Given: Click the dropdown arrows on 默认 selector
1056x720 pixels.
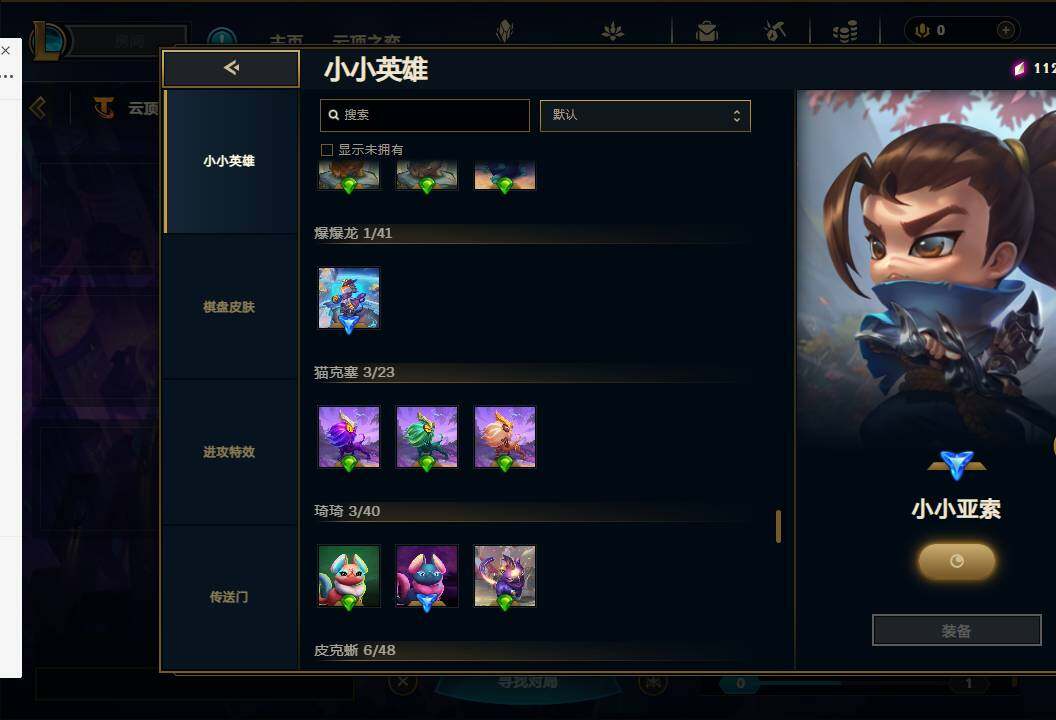Looking at the screenshot, I should [737, 116].
